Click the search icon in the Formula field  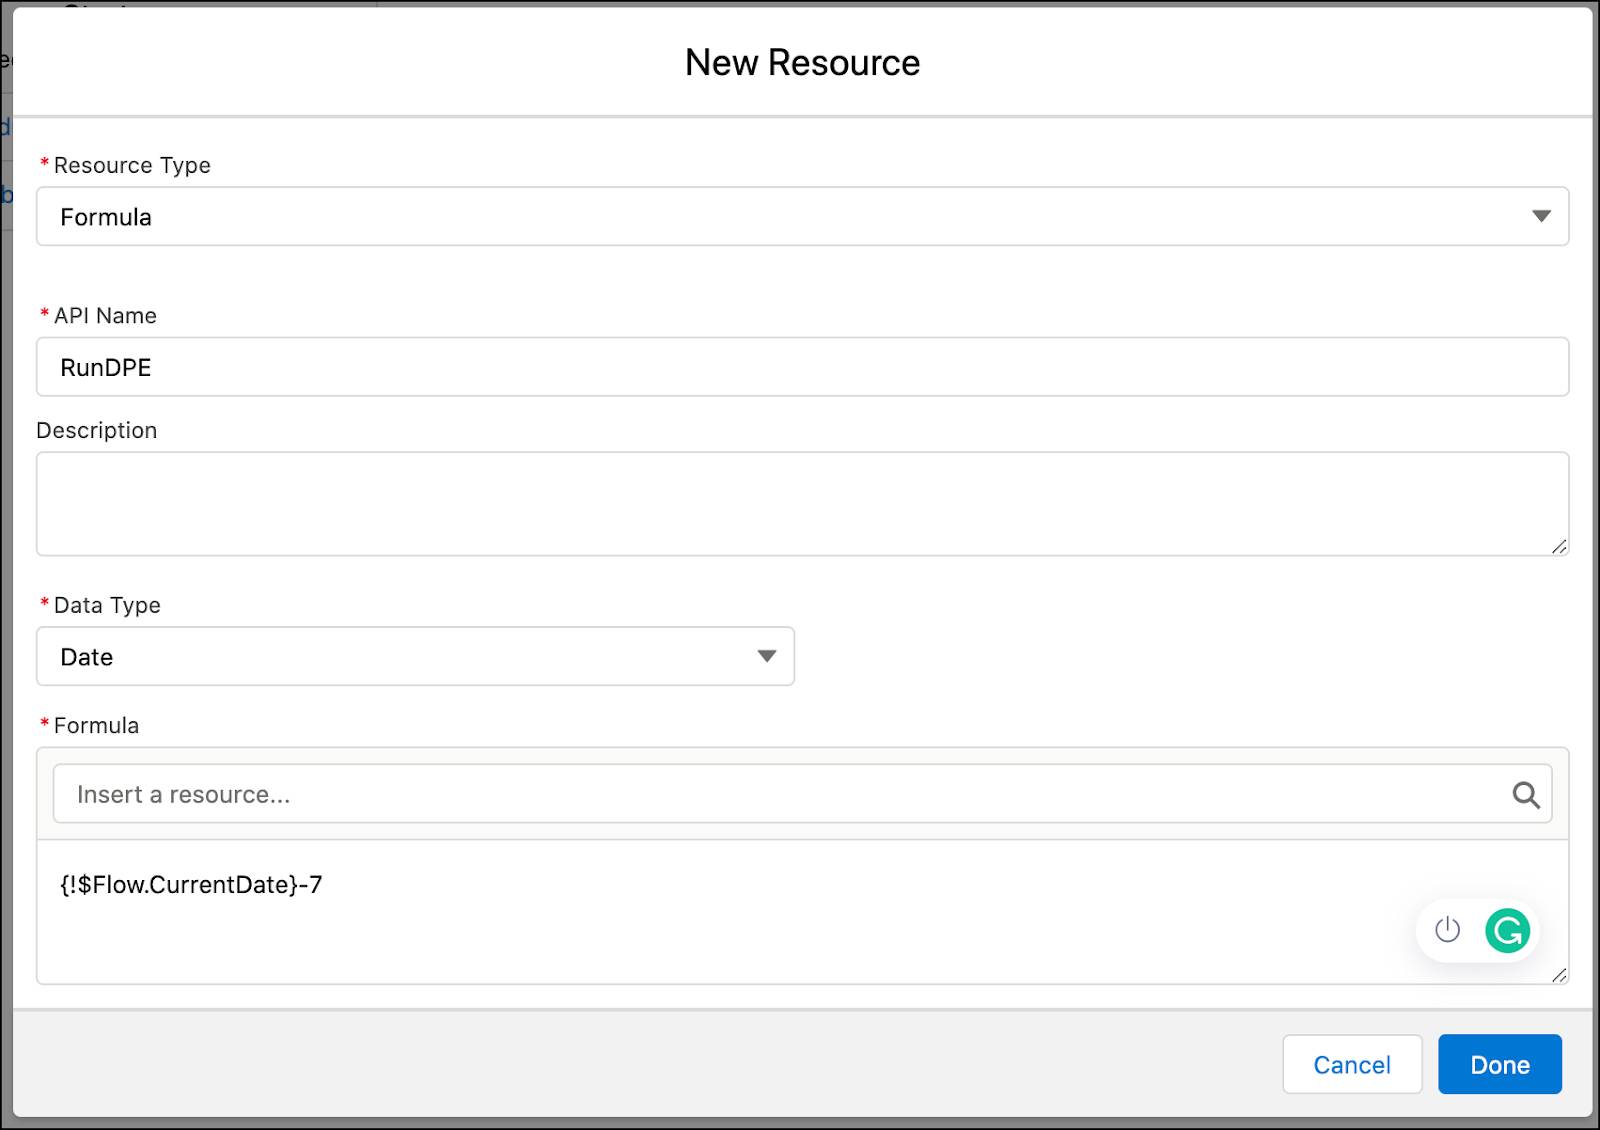[1526, 794]
